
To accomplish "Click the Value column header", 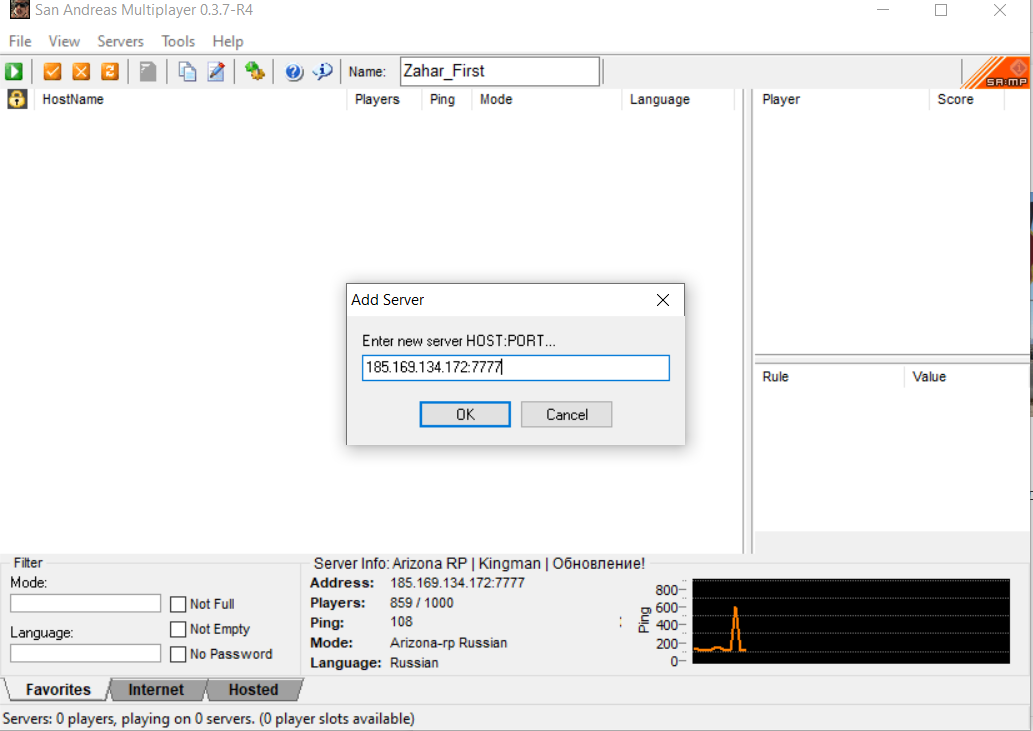I will pyautogui.click(x=966, y=377).
